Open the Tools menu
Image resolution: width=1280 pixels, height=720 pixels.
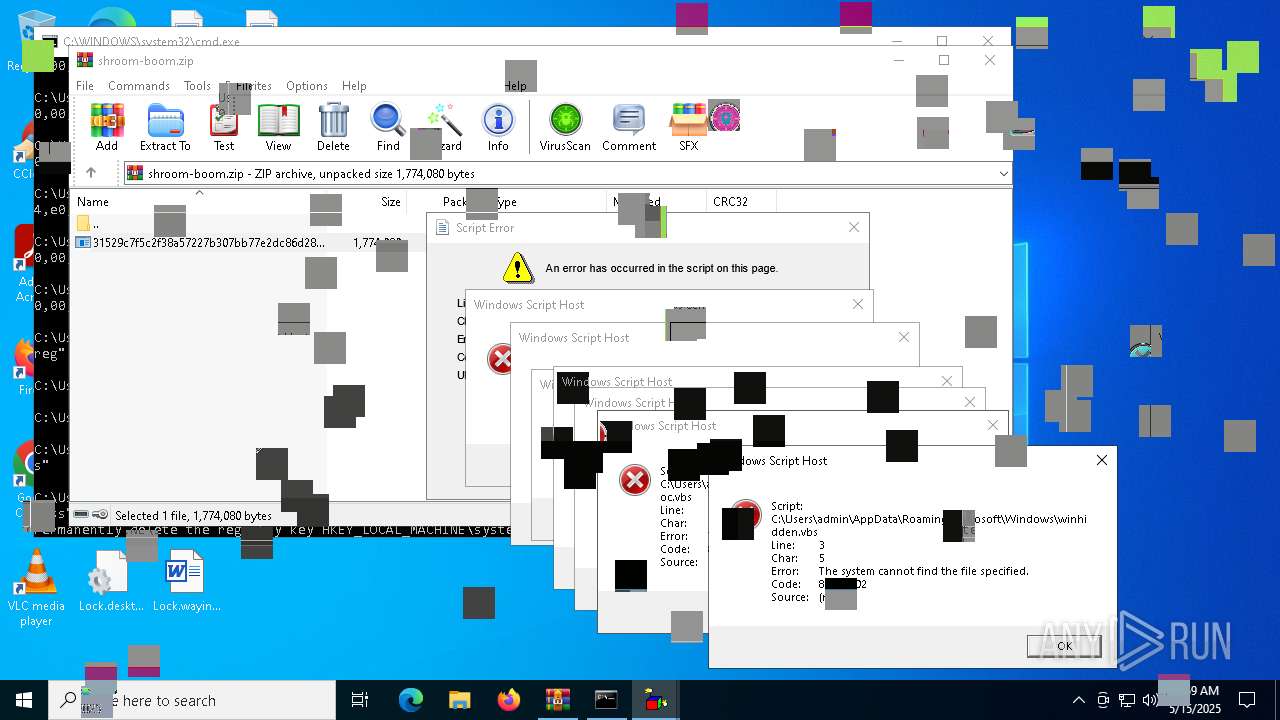pyautogui.click(x=197, y=86)
